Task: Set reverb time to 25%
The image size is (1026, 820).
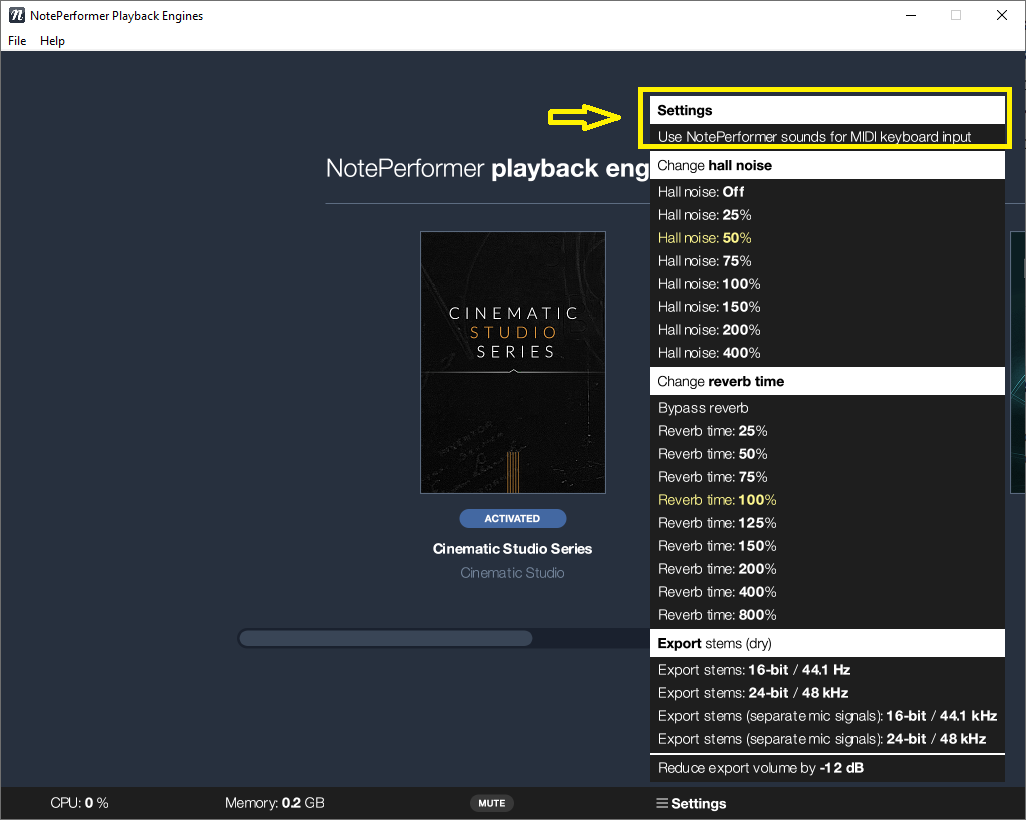Action: point(712,430)
